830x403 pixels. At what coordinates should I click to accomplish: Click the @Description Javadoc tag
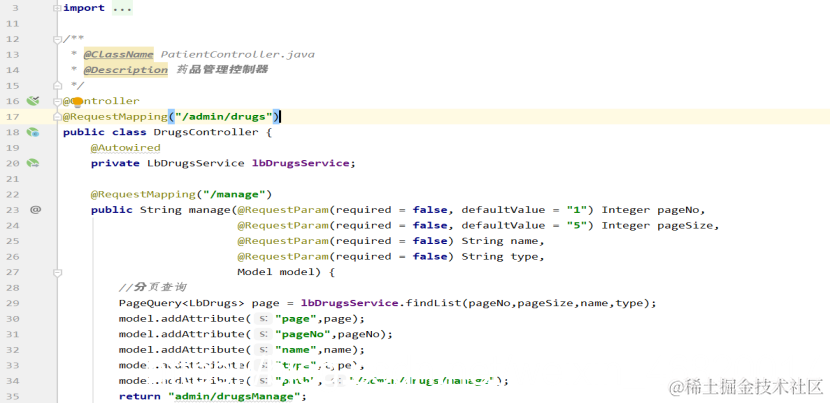(125, 70)
